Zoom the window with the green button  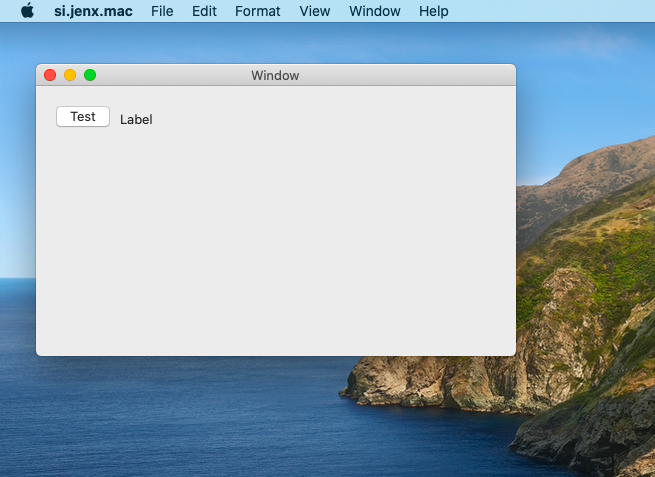[90, 75]
